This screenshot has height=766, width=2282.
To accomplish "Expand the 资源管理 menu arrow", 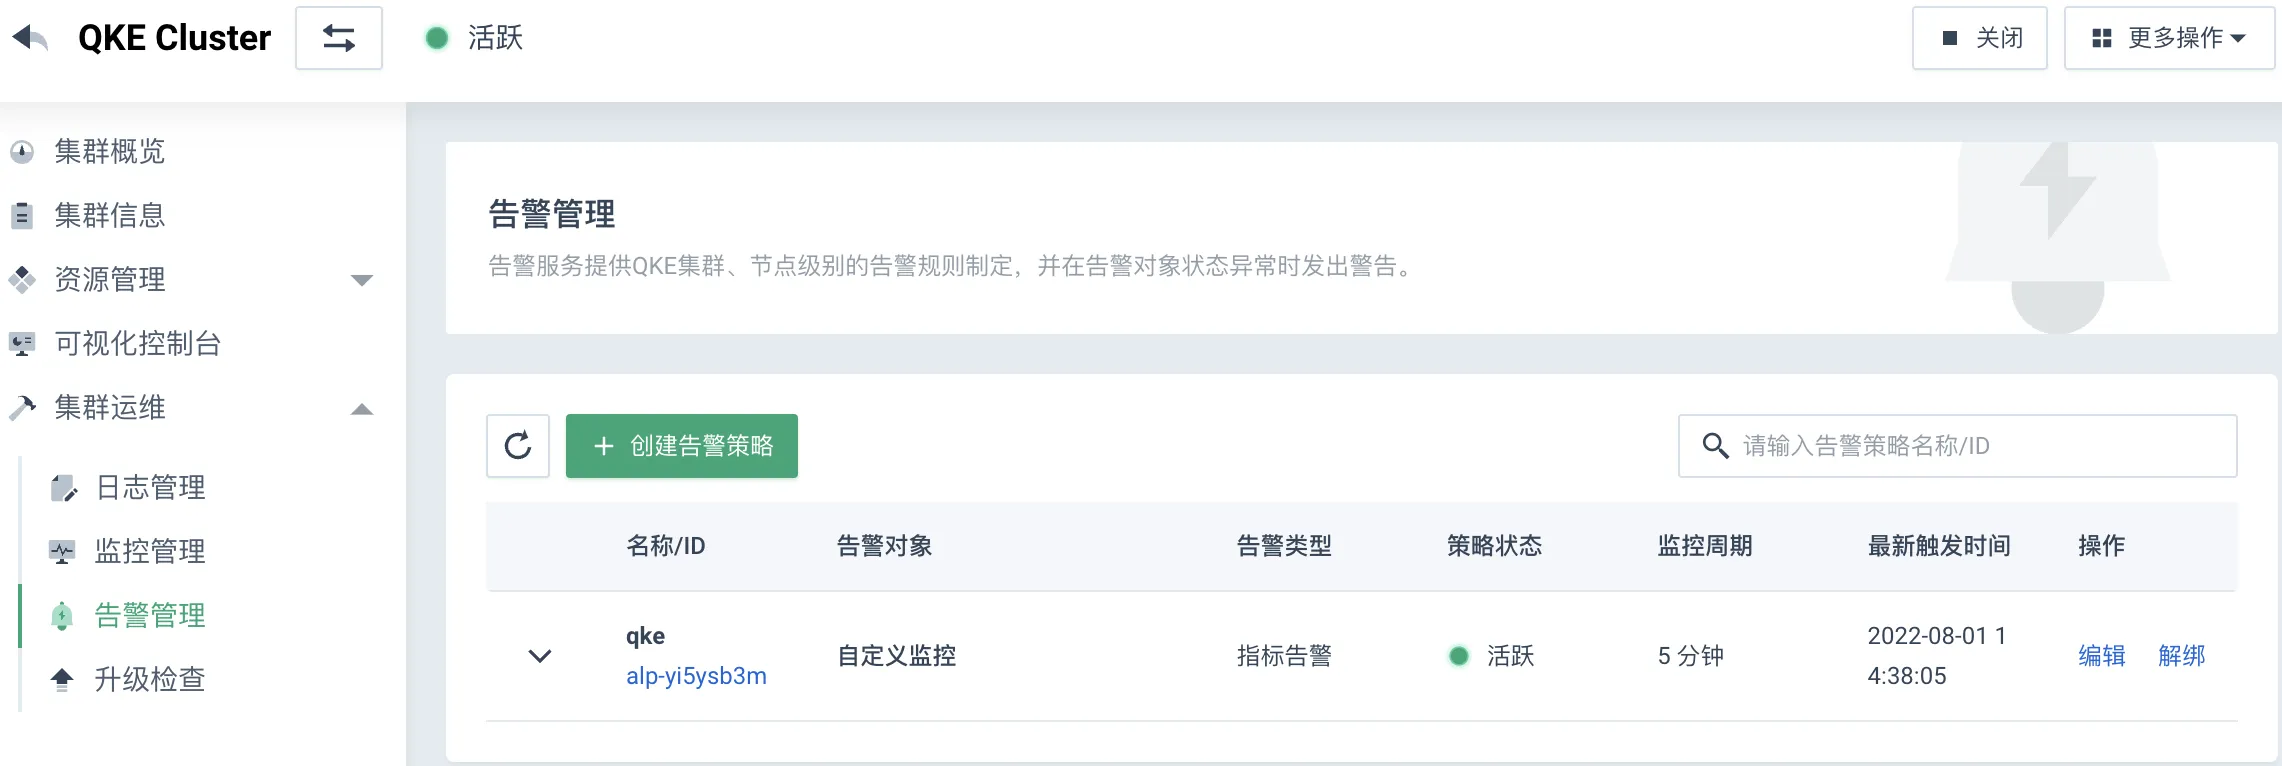I will click(362, 280).
